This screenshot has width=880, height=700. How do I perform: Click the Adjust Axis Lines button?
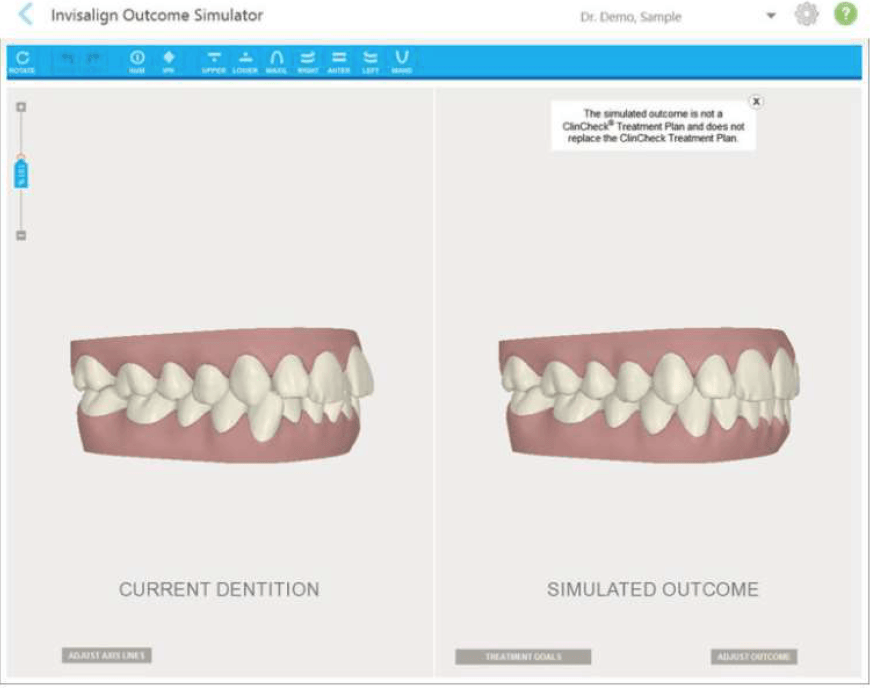[107, 656]
